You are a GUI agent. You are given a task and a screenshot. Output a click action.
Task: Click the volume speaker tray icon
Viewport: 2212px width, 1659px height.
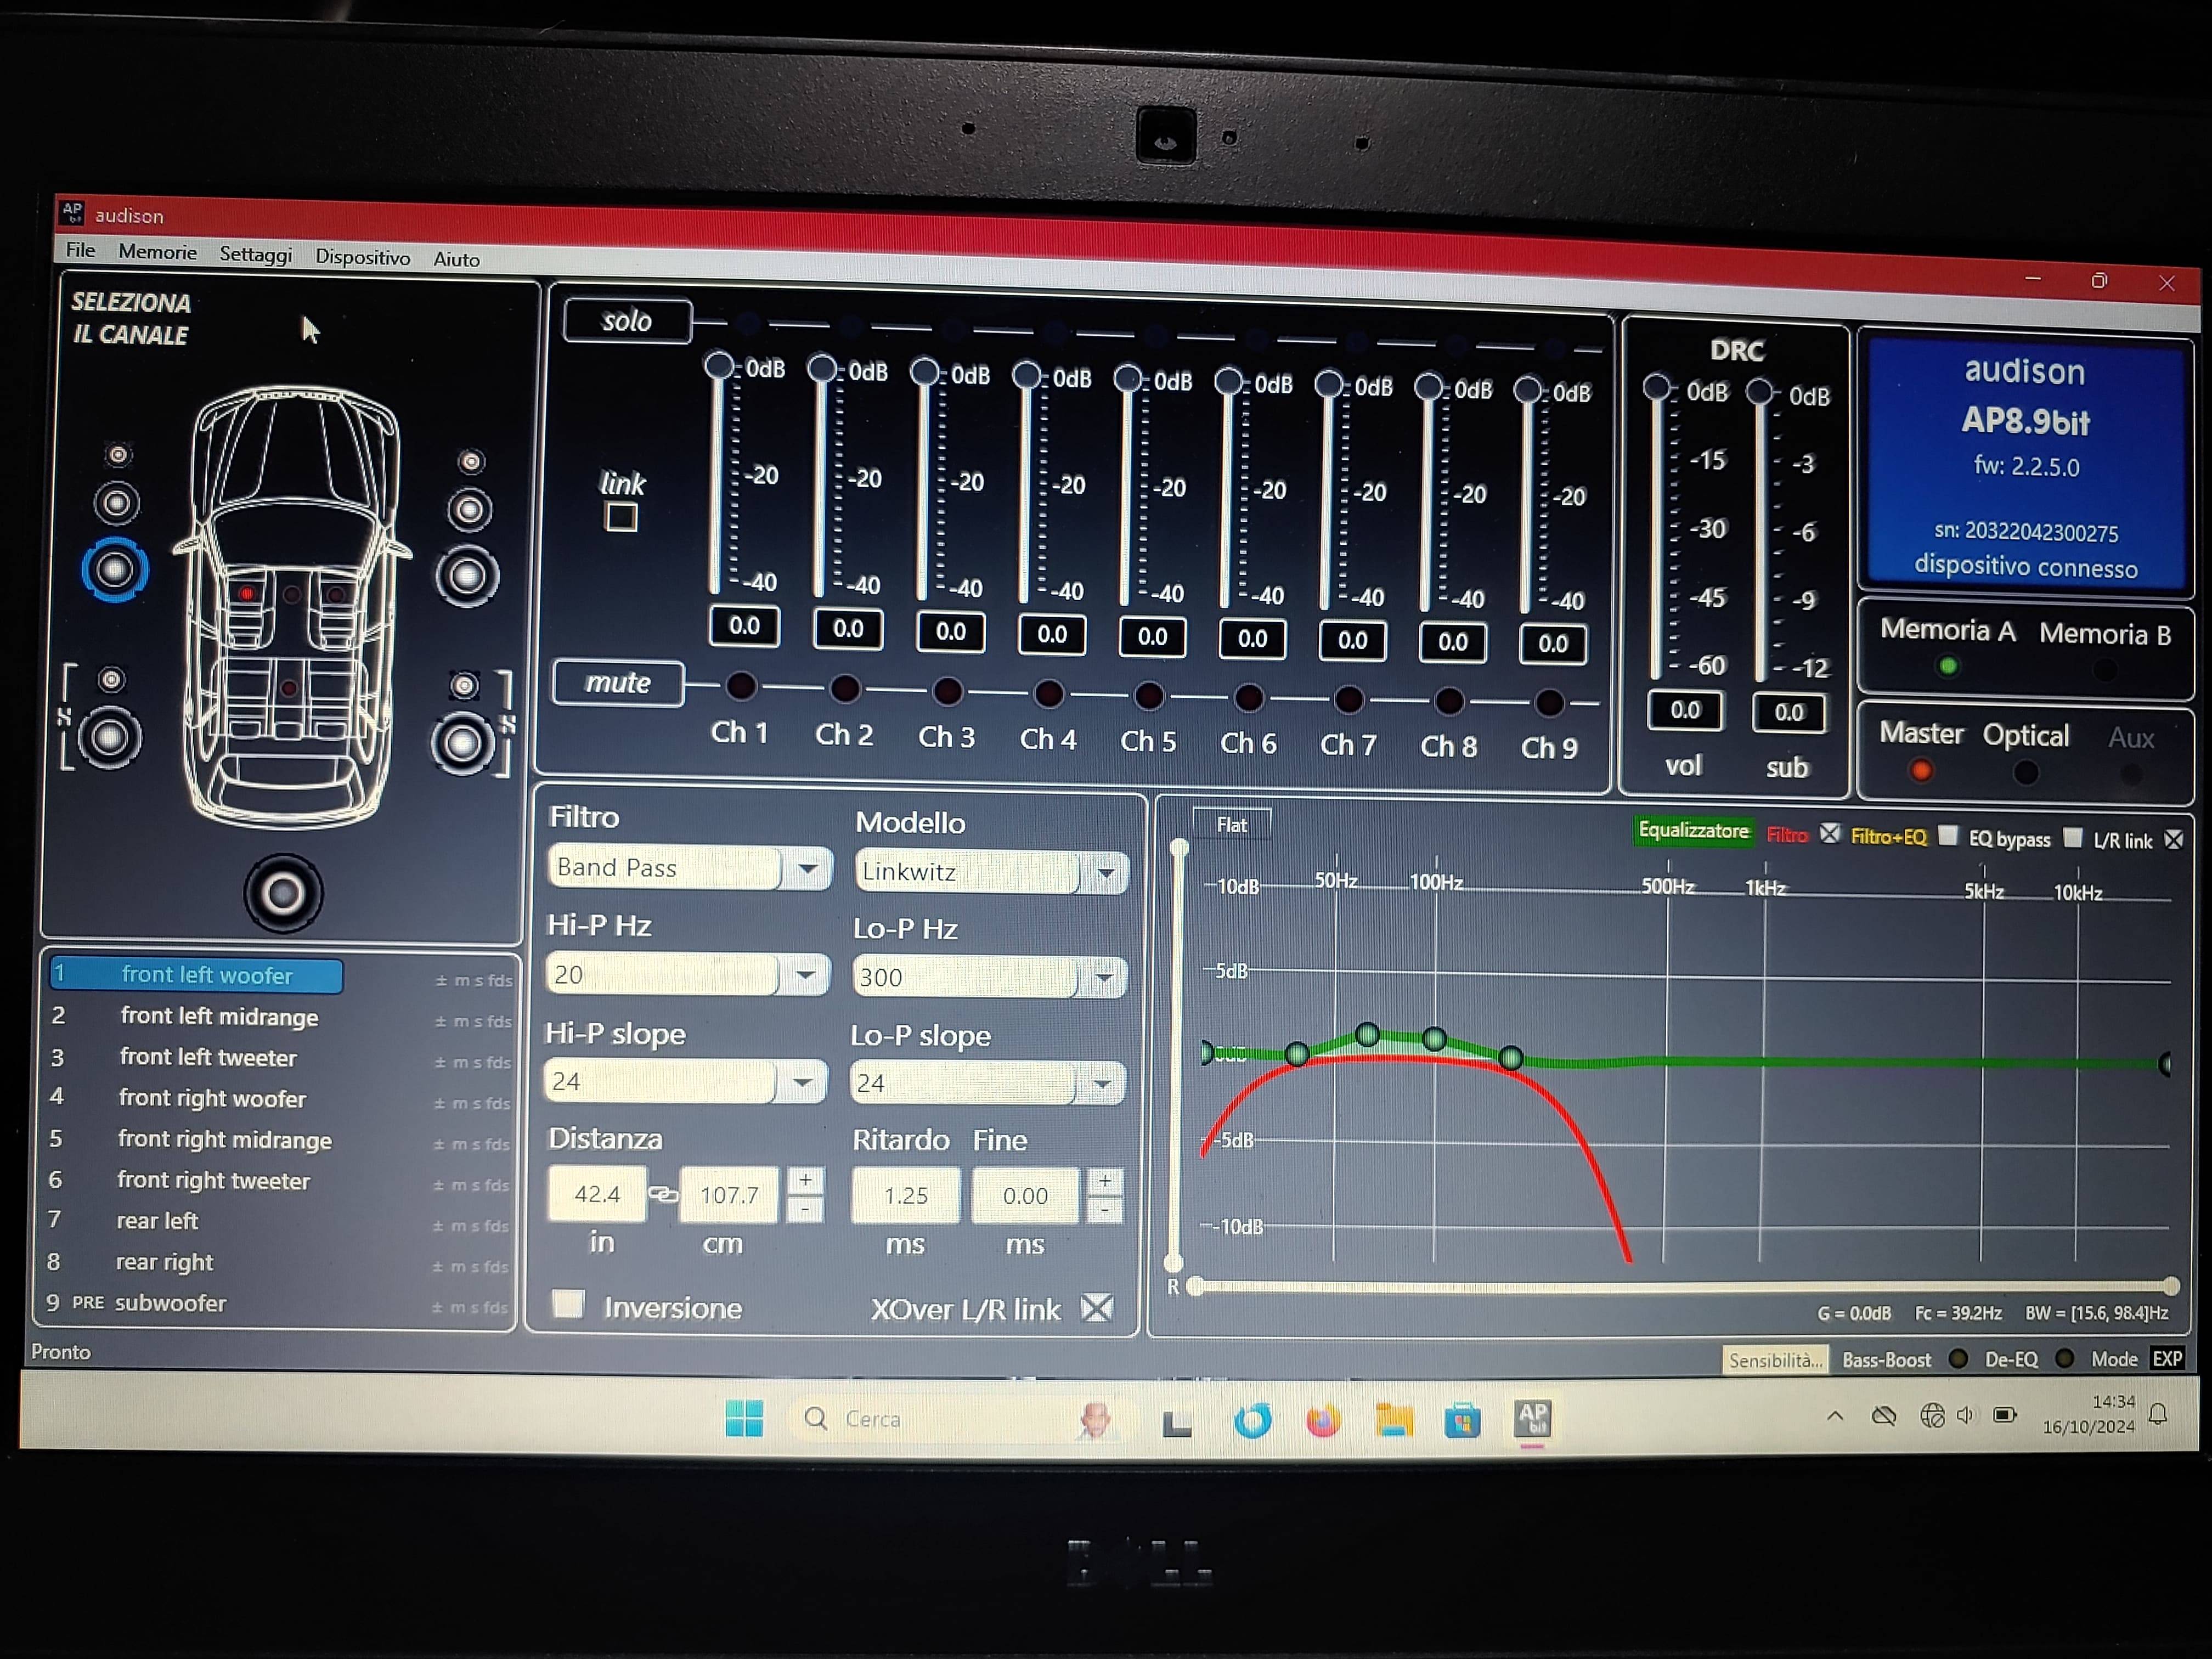coord(1965,1415)
